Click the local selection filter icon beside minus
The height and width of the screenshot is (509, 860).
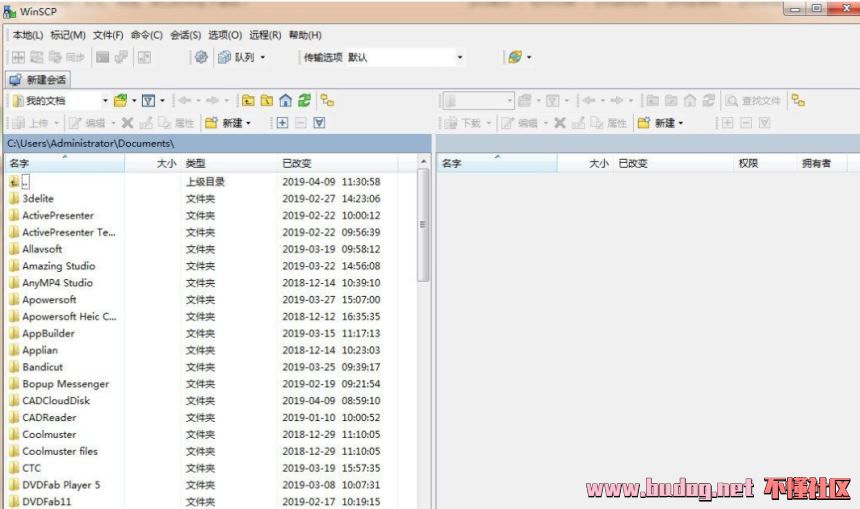(x=319, y=123)
